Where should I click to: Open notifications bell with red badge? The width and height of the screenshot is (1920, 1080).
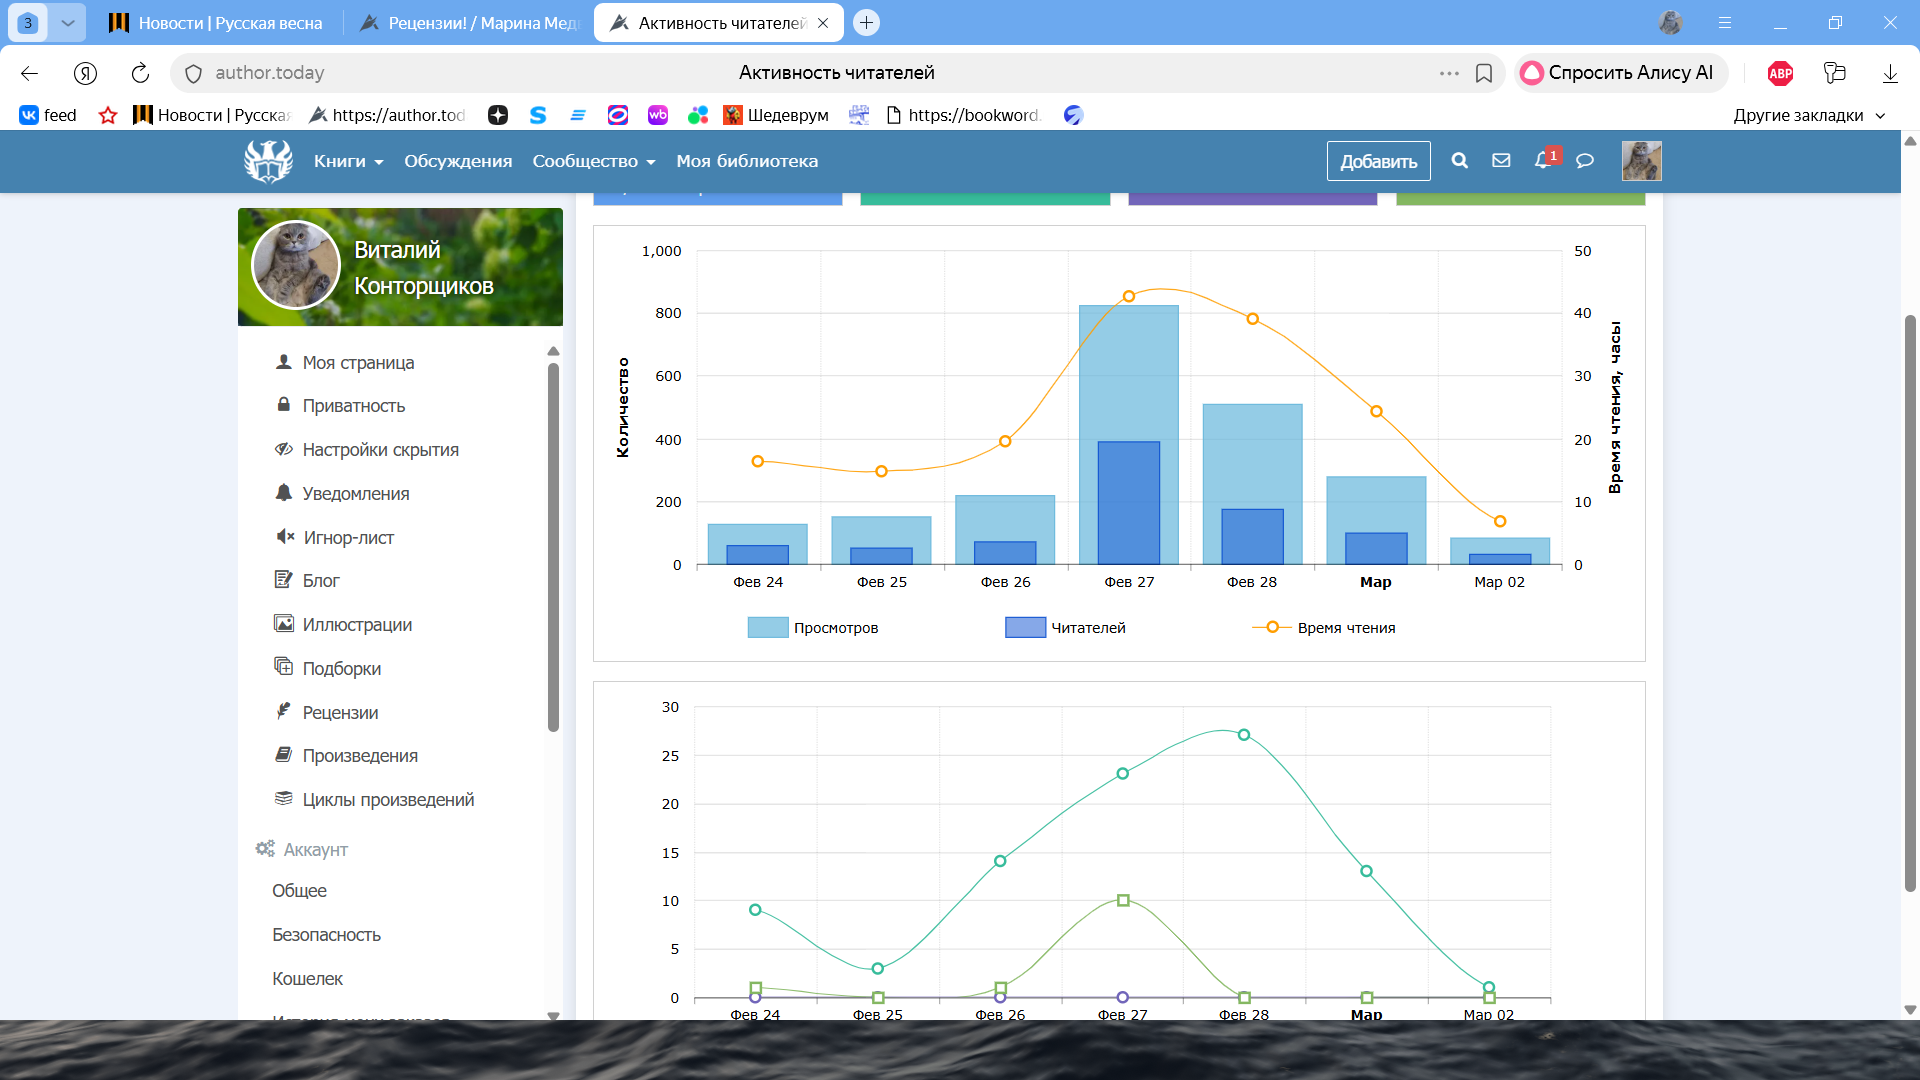click(x=1543, y=161)
